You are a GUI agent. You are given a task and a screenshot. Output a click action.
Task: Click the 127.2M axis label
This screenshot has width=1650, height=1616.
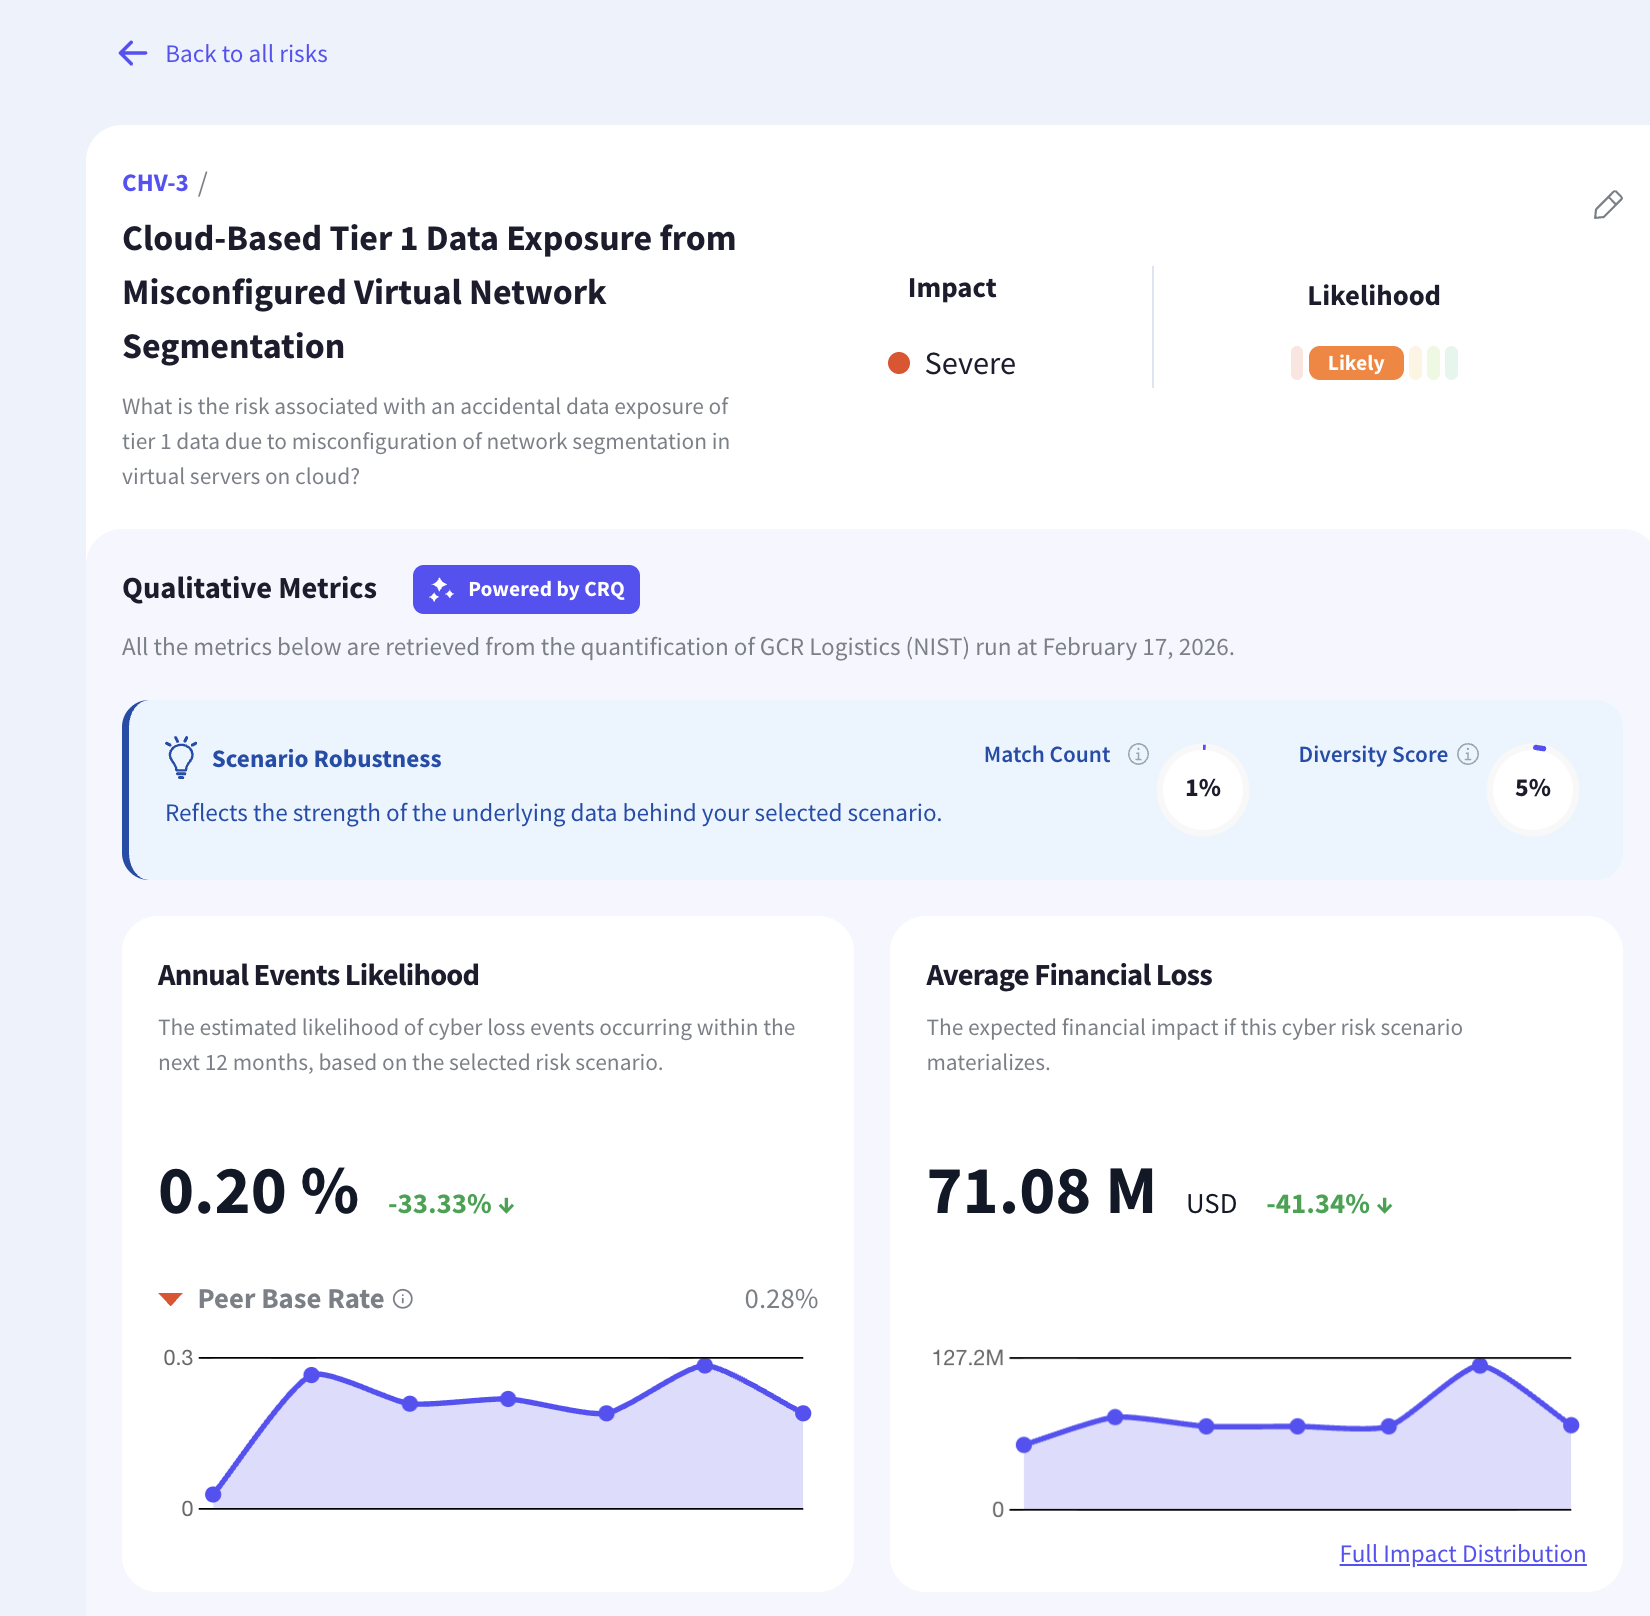click(967, 1358)
